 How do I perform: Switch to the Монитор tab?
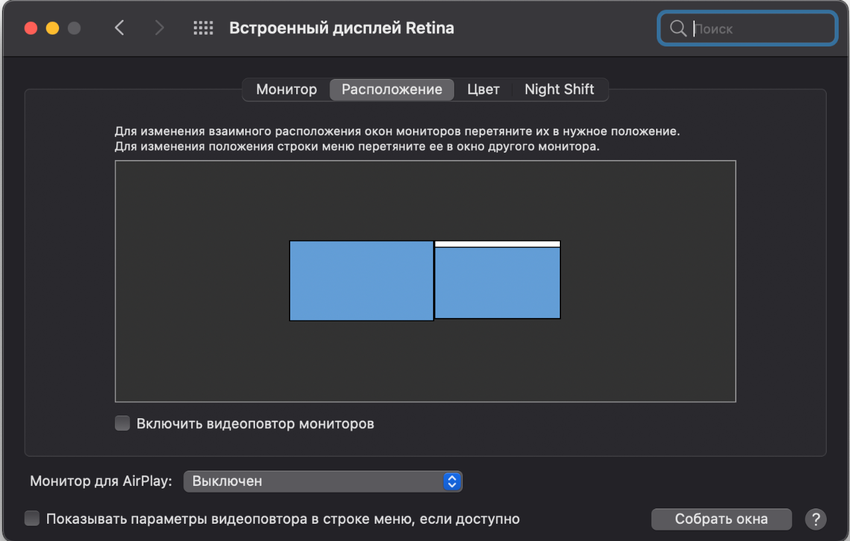[x=286, y=89]
